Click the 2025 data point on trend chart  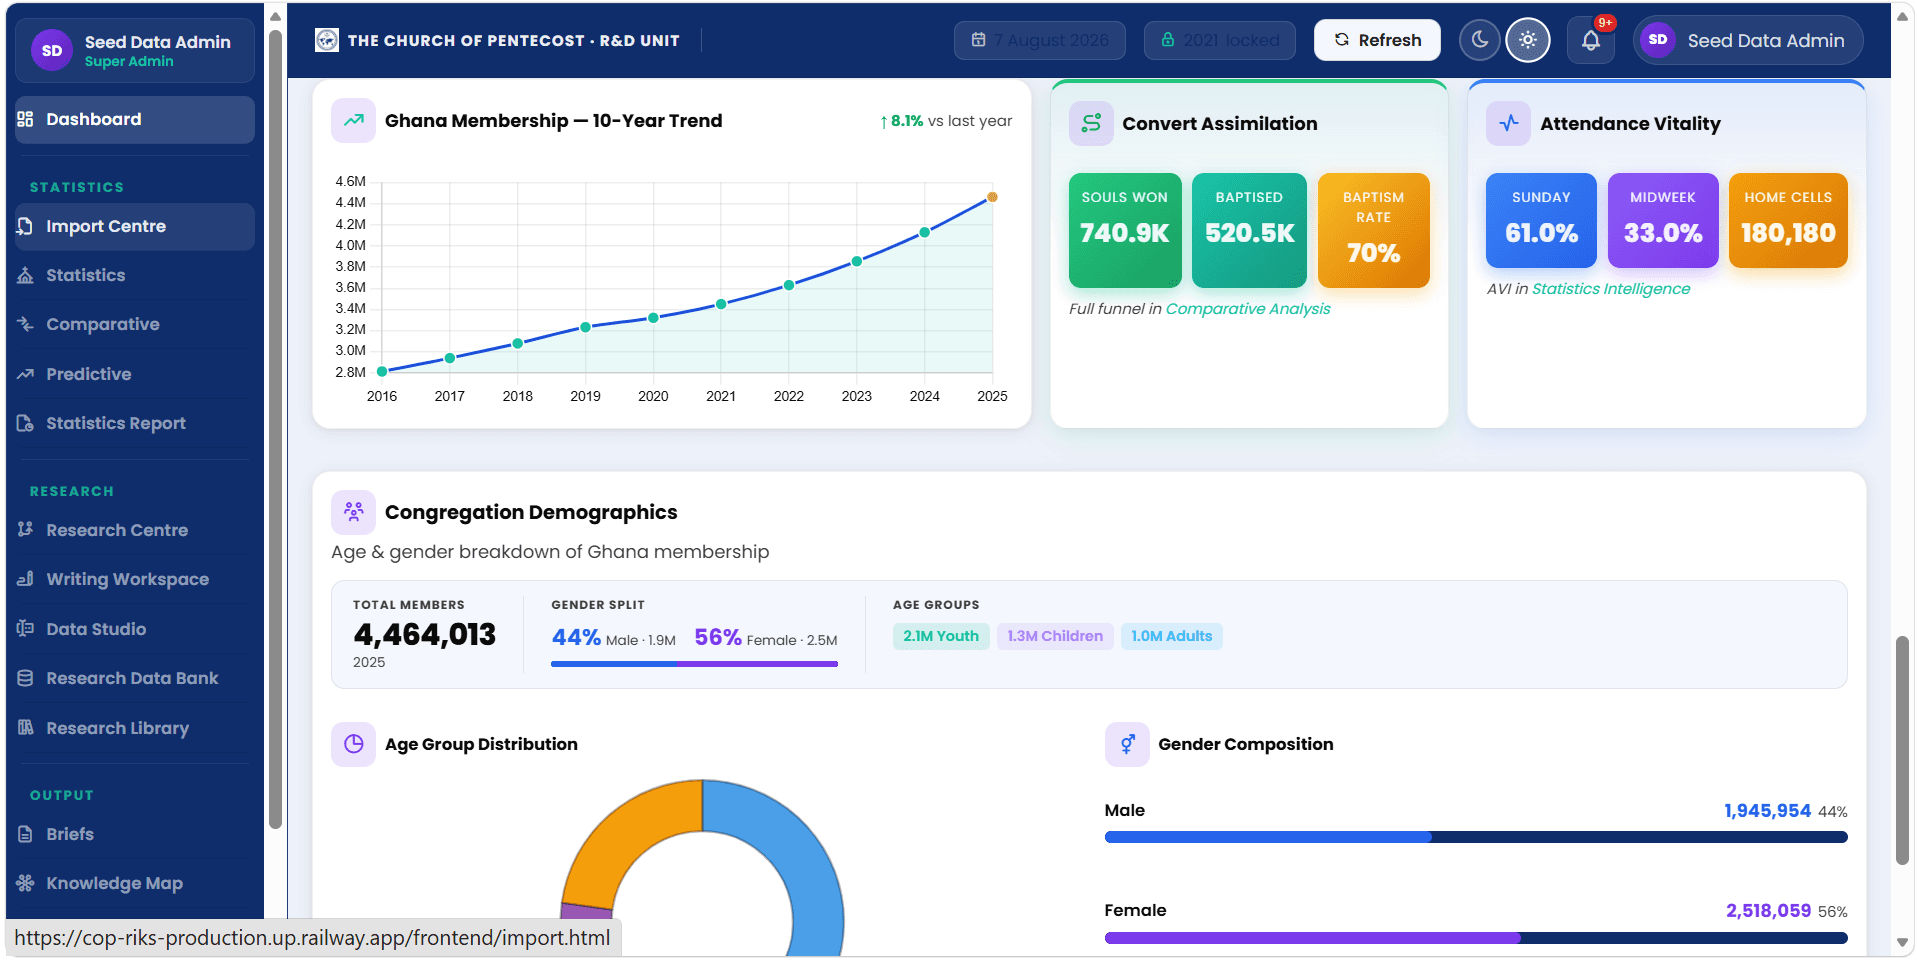point(992,197)
